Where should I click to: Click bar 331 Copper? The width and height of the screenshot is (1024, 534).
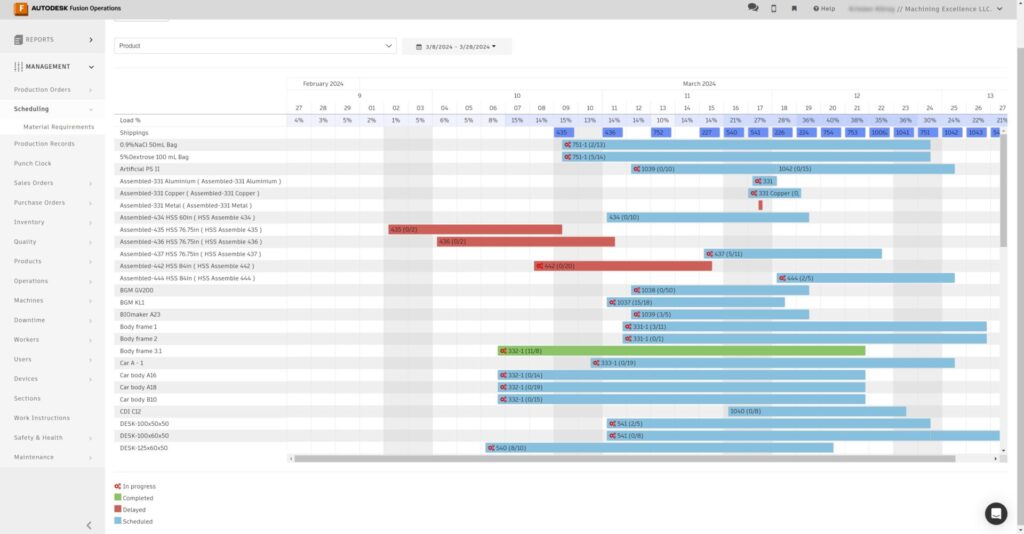pyautogui.click(x=774, y=193)
